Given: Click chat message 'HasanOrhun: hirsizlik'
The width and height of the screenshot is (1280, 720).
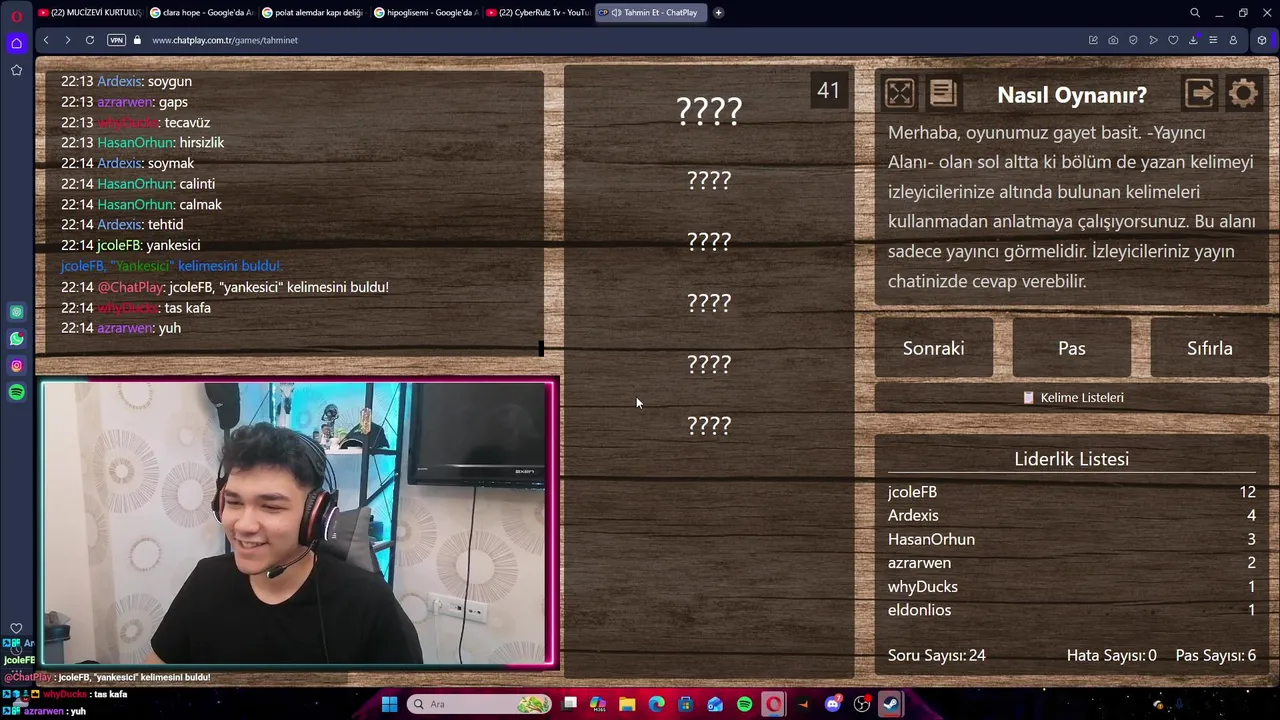Looking at the screenshot, I should [x=142, y=143].
